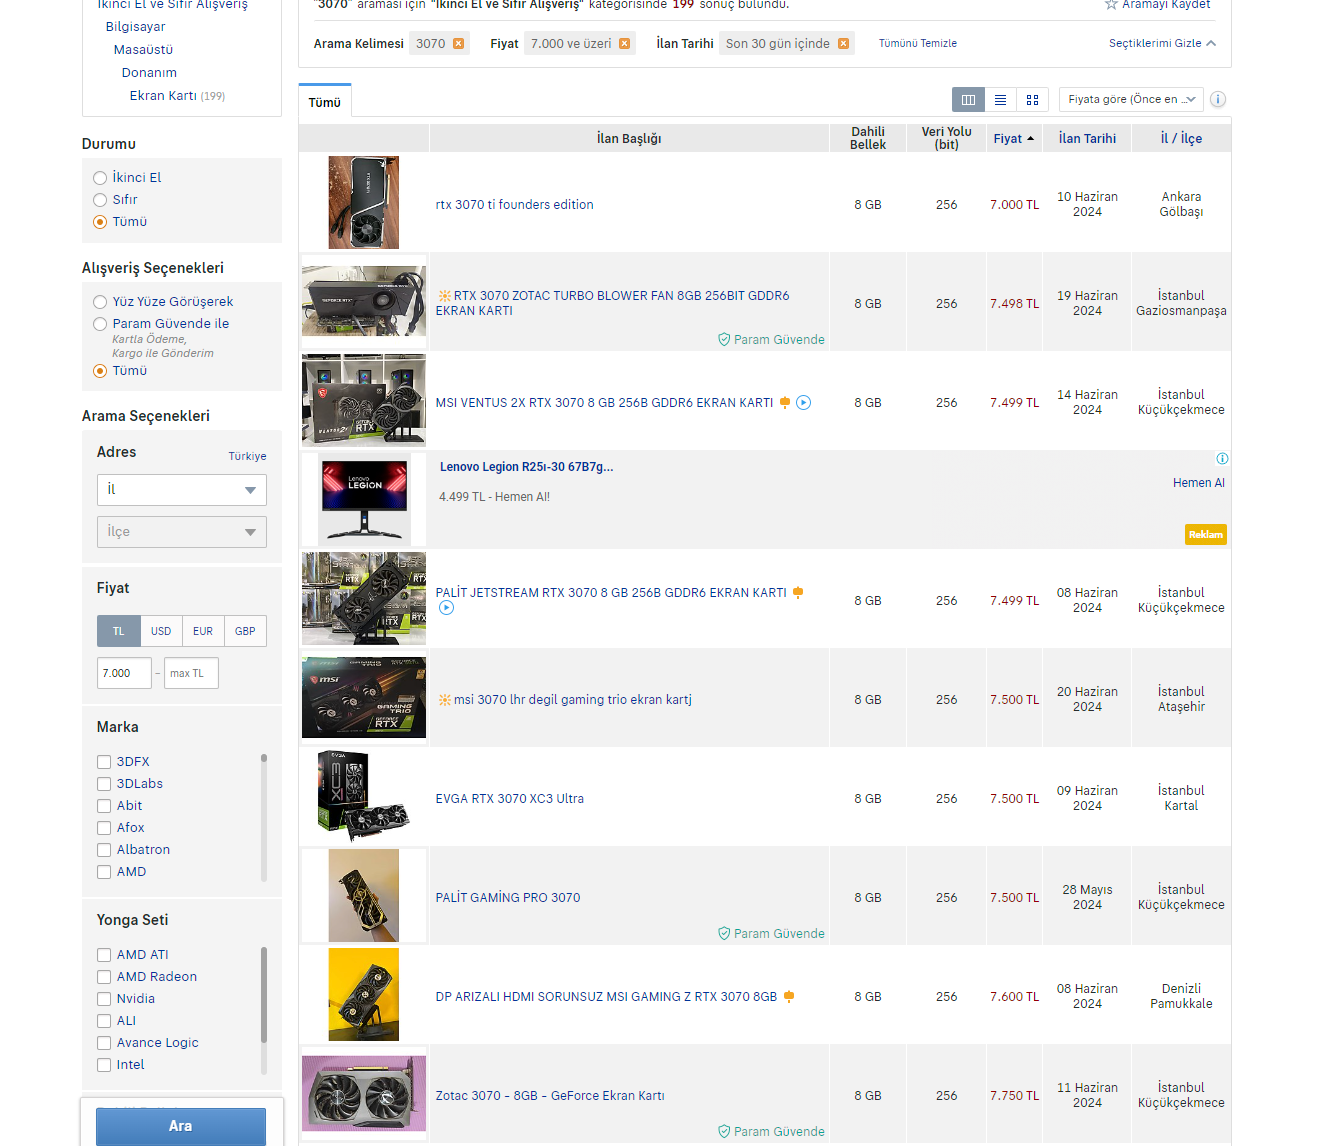Click Aramayı Kaydet link
The width and height of the screenshot is (1327, 1146).
pos(1166,5)
